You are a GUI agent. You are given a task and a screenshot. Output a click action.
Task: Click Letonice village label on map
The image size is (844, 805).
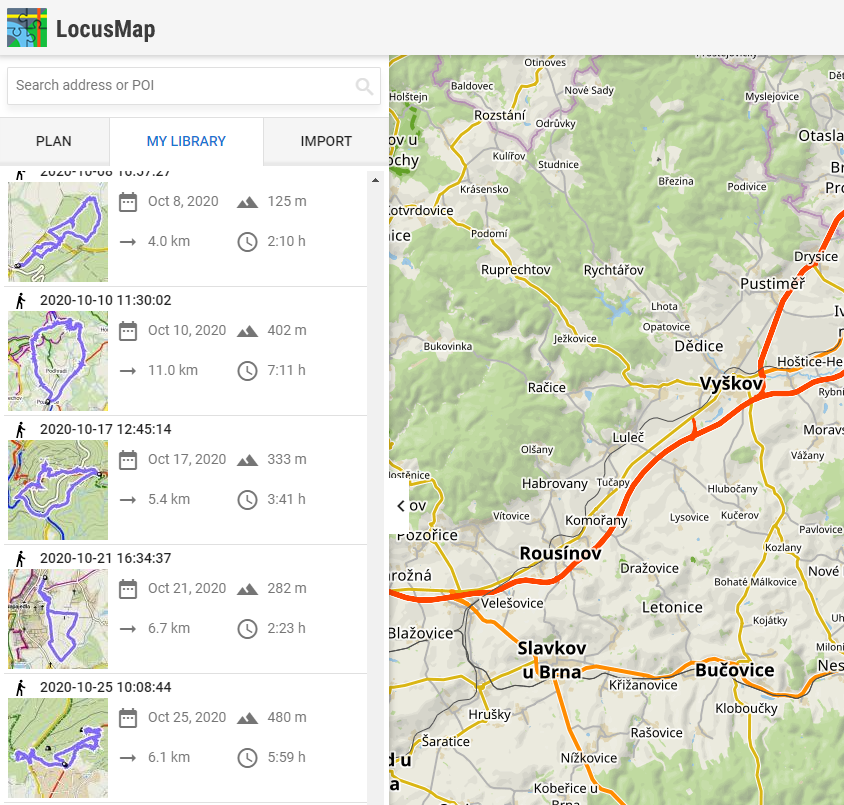(x=672, y=608)
